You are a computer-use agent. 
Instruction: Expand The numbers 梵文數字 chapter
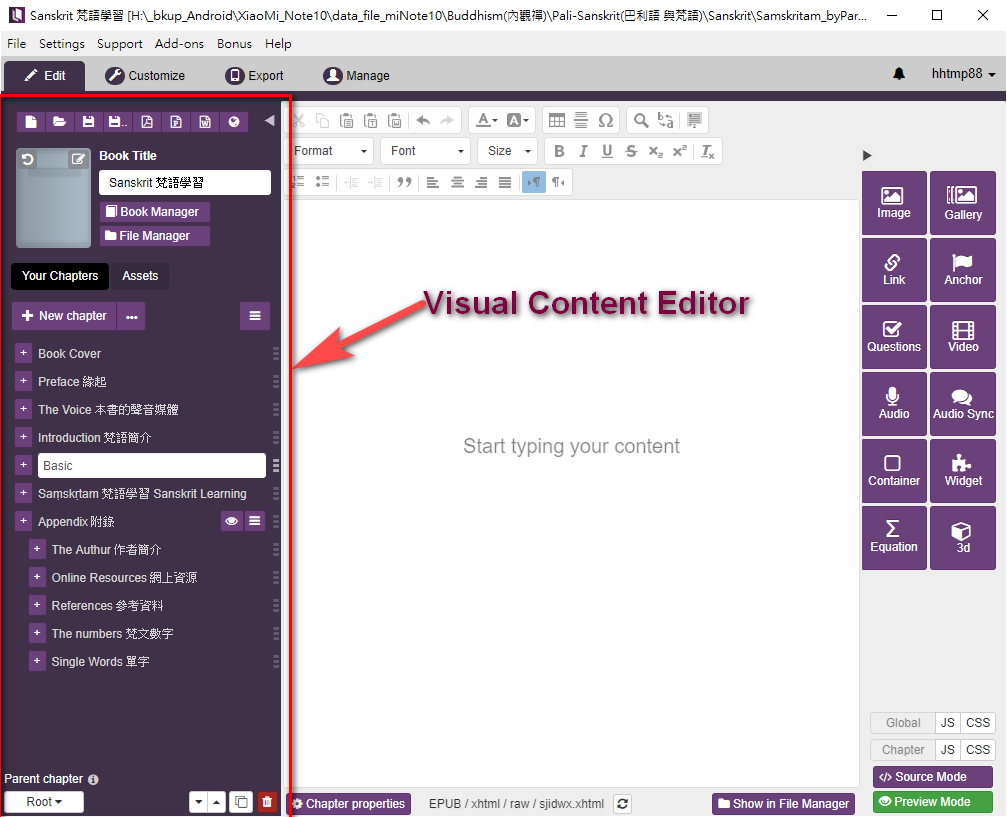pyautogui.click(x=37, y=633)
